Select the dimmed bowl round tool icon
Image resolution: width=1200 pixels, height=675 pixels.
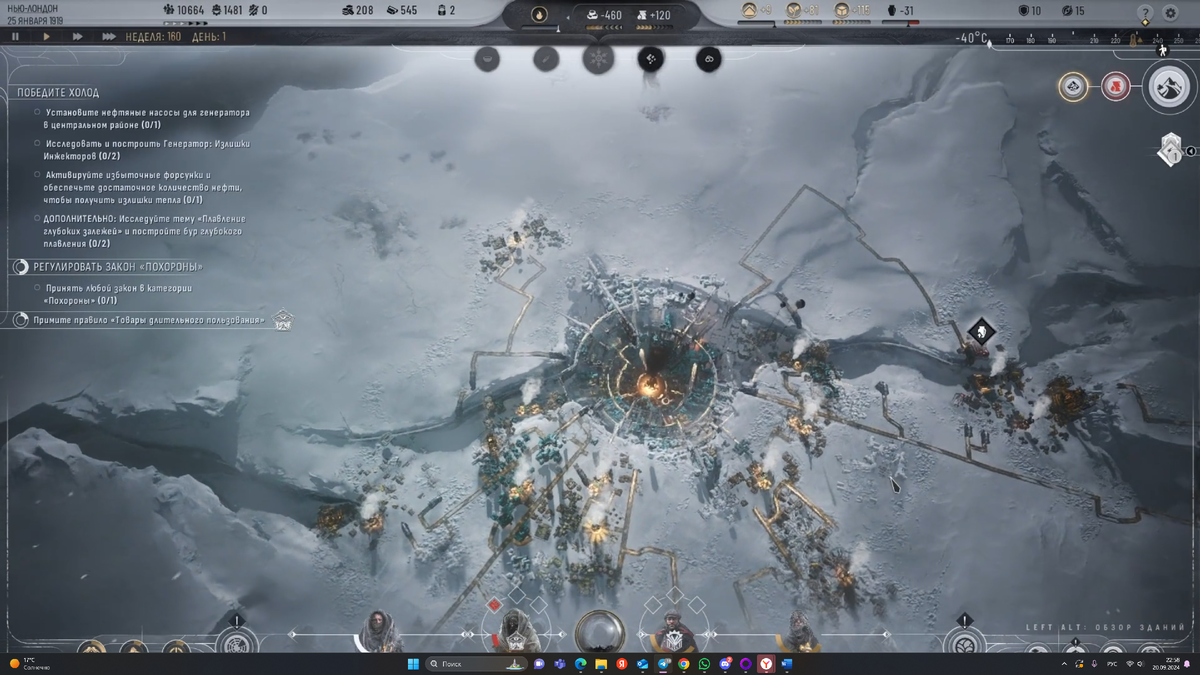point(488,59)
